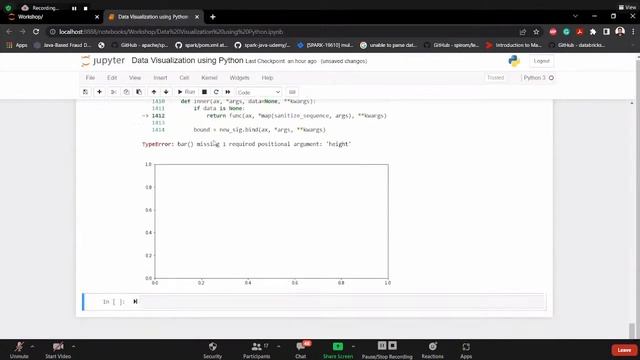Click the empty code cell input area

pos(343,302)
